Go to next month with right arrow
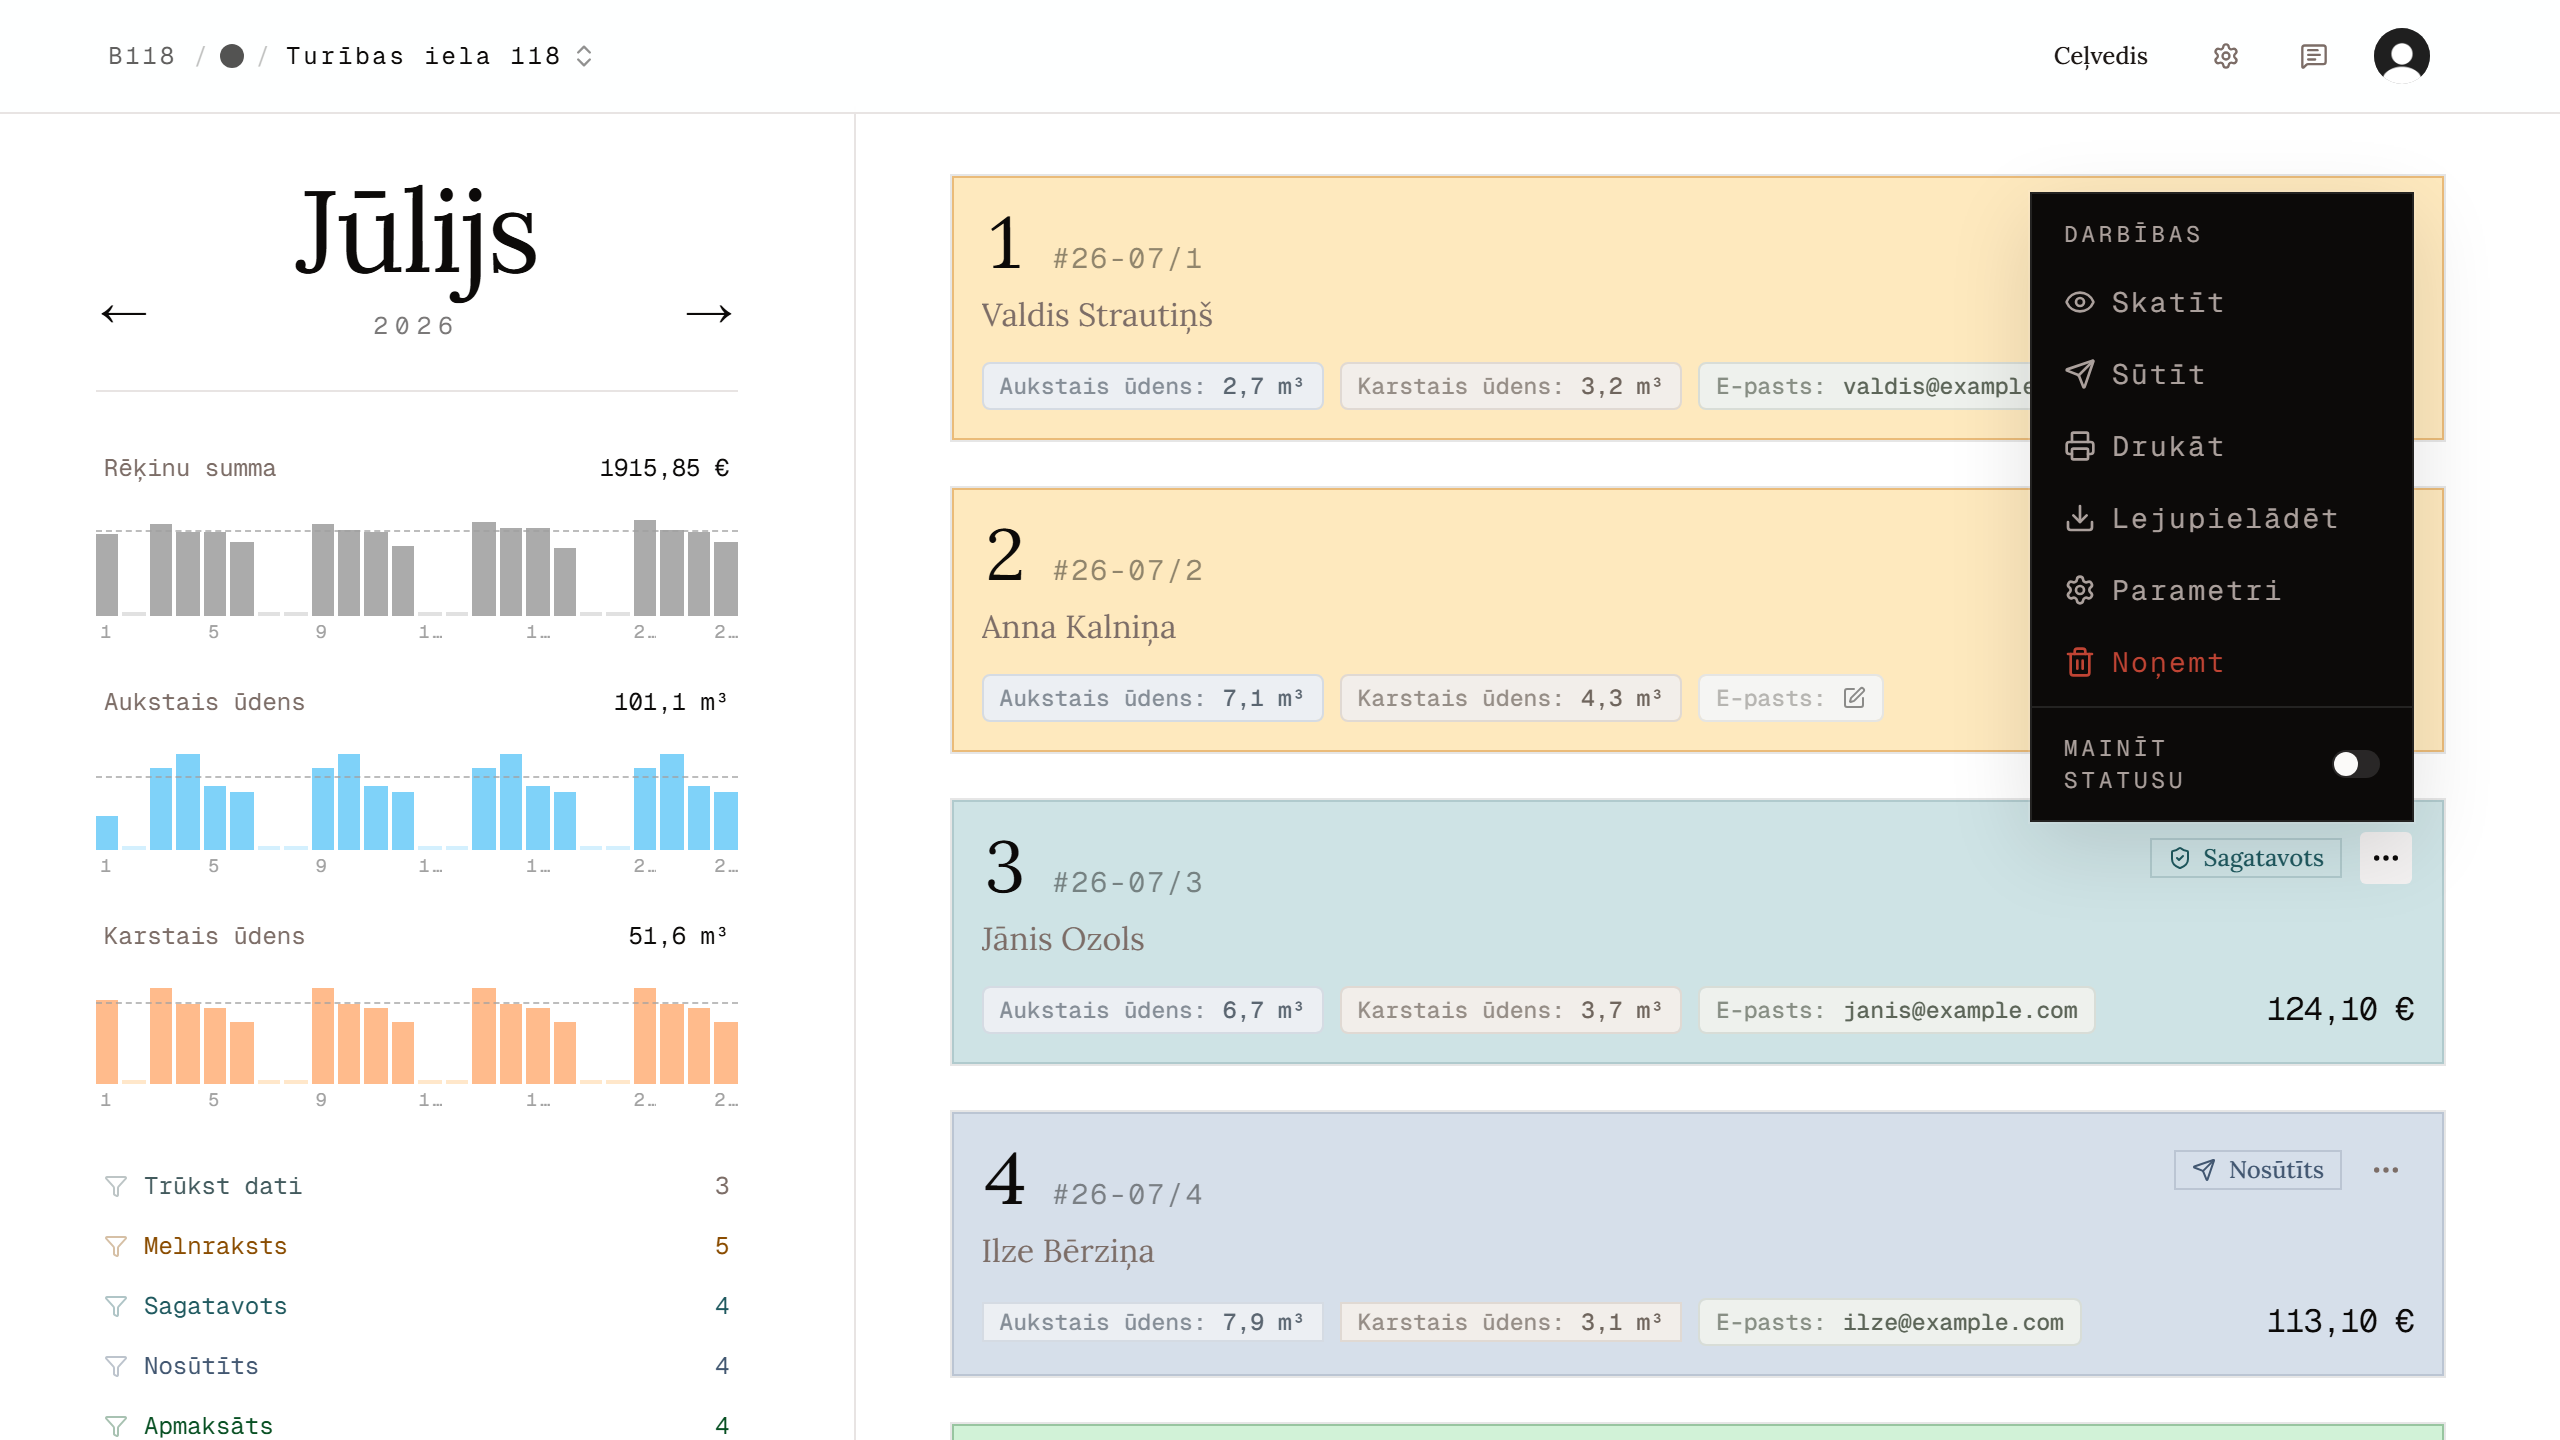The height and width of the screenshot is (1440, 2560). coord(709,314)
